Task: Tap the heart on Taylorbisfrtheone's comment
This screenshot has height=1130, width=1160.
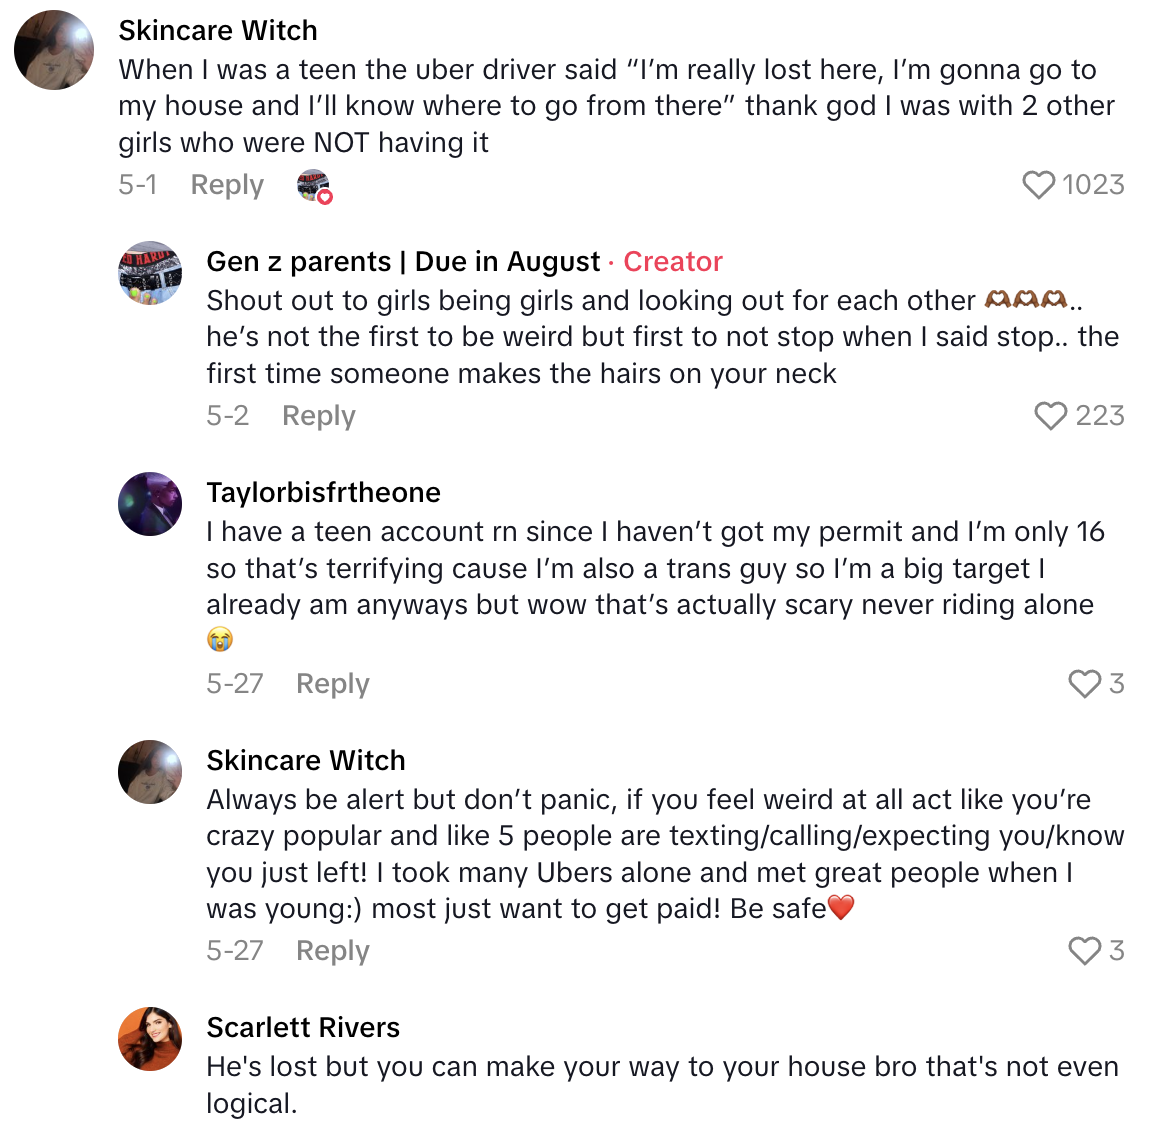Action: [x=1085, y=684]
